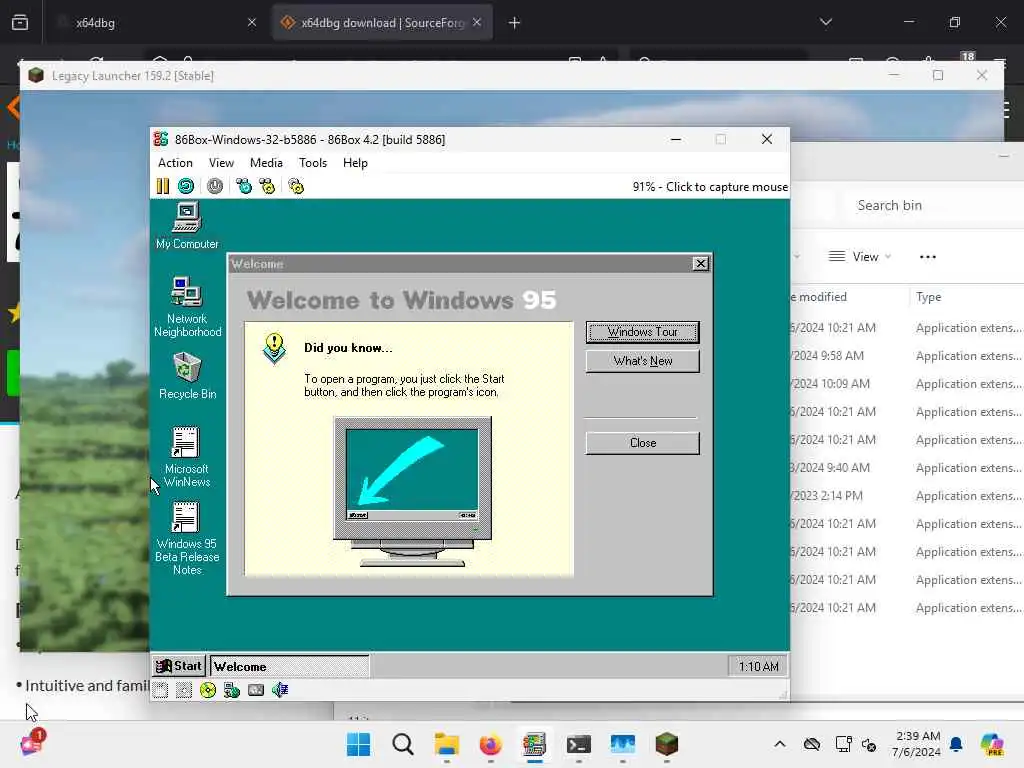Viewport: 1024px width, 768px height.
Task: Open the View menu in 86Box
Action: (x=221, y=163)
